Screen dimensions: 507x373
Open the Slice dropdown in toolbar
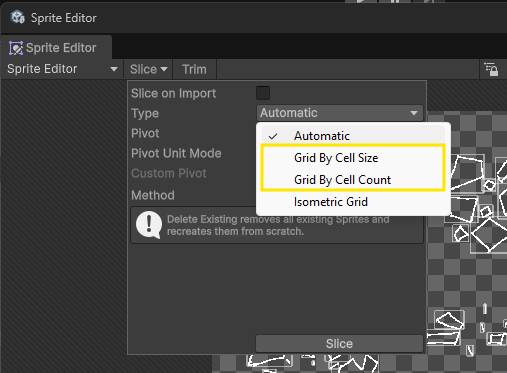(x=148, y=69)
